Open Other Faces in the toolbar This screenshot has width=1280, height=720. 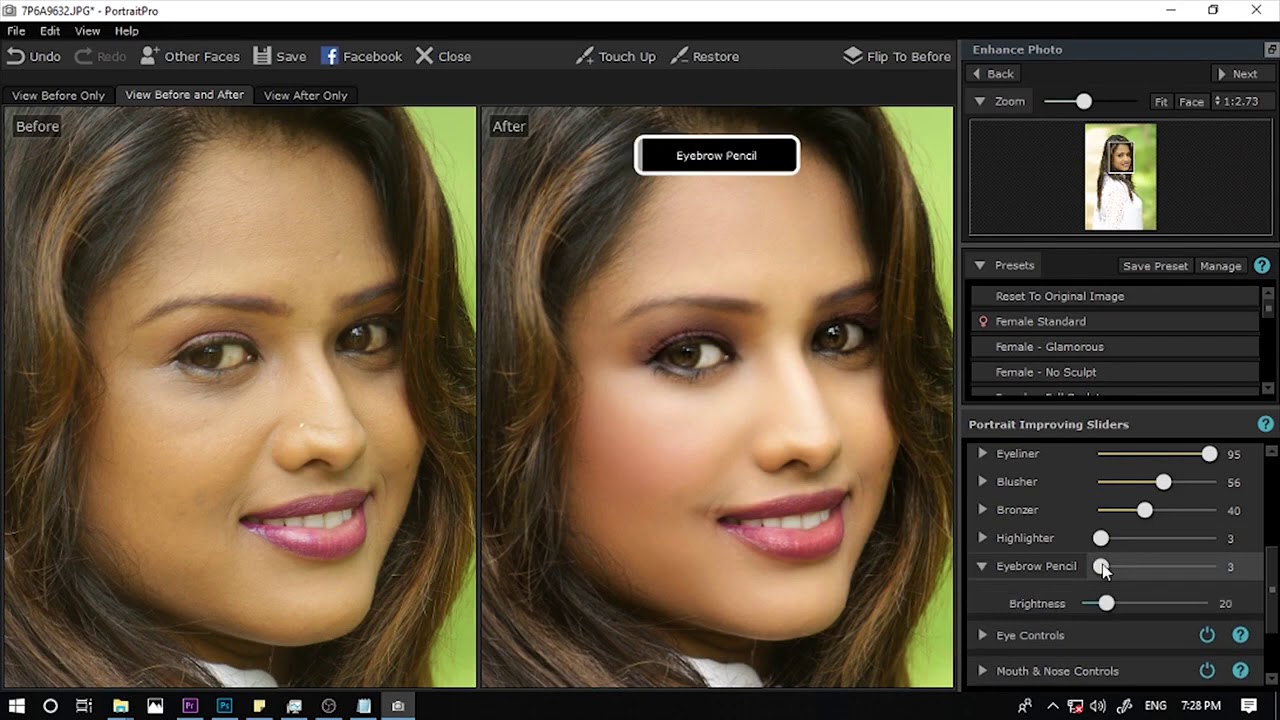[190, 56]
